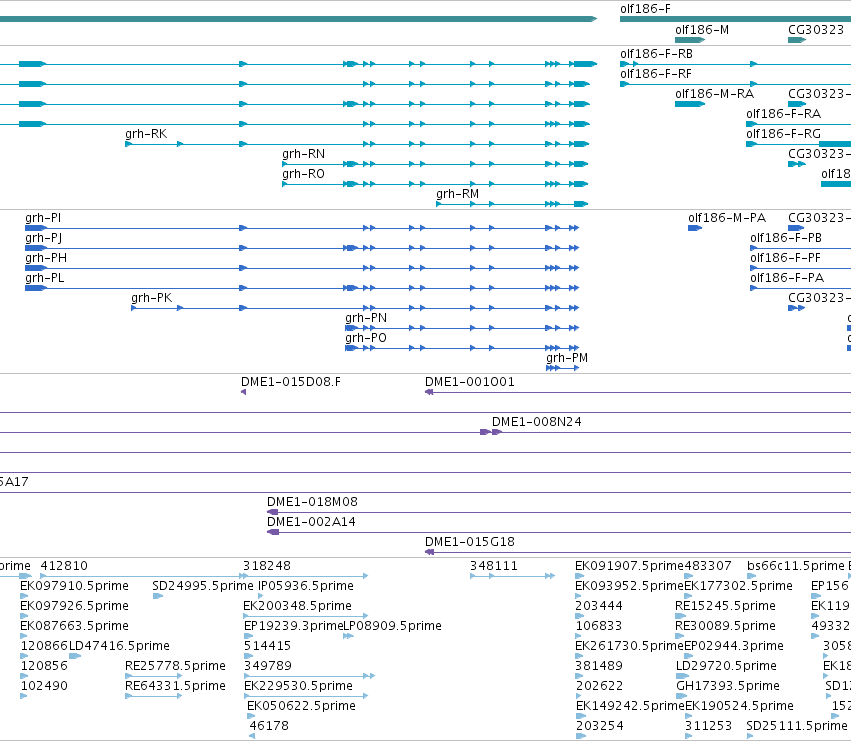Viewport: 851px width, 741px height.
Task: Click the grh-RK transcript label
Action: 146,134
